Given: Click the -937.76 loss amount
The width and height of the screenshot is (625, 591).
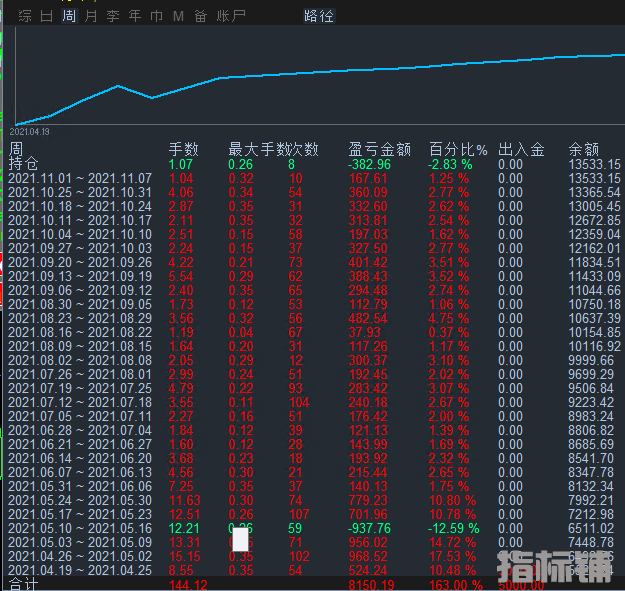Looking at the screenshot, I should point(369,528).
